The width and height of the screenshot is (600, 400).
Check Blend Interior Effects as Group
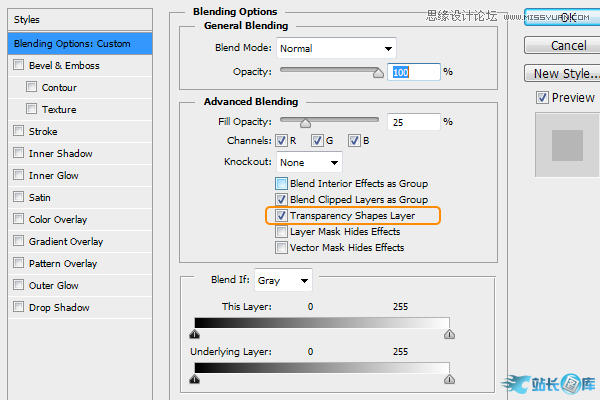[x=282, y=183]
